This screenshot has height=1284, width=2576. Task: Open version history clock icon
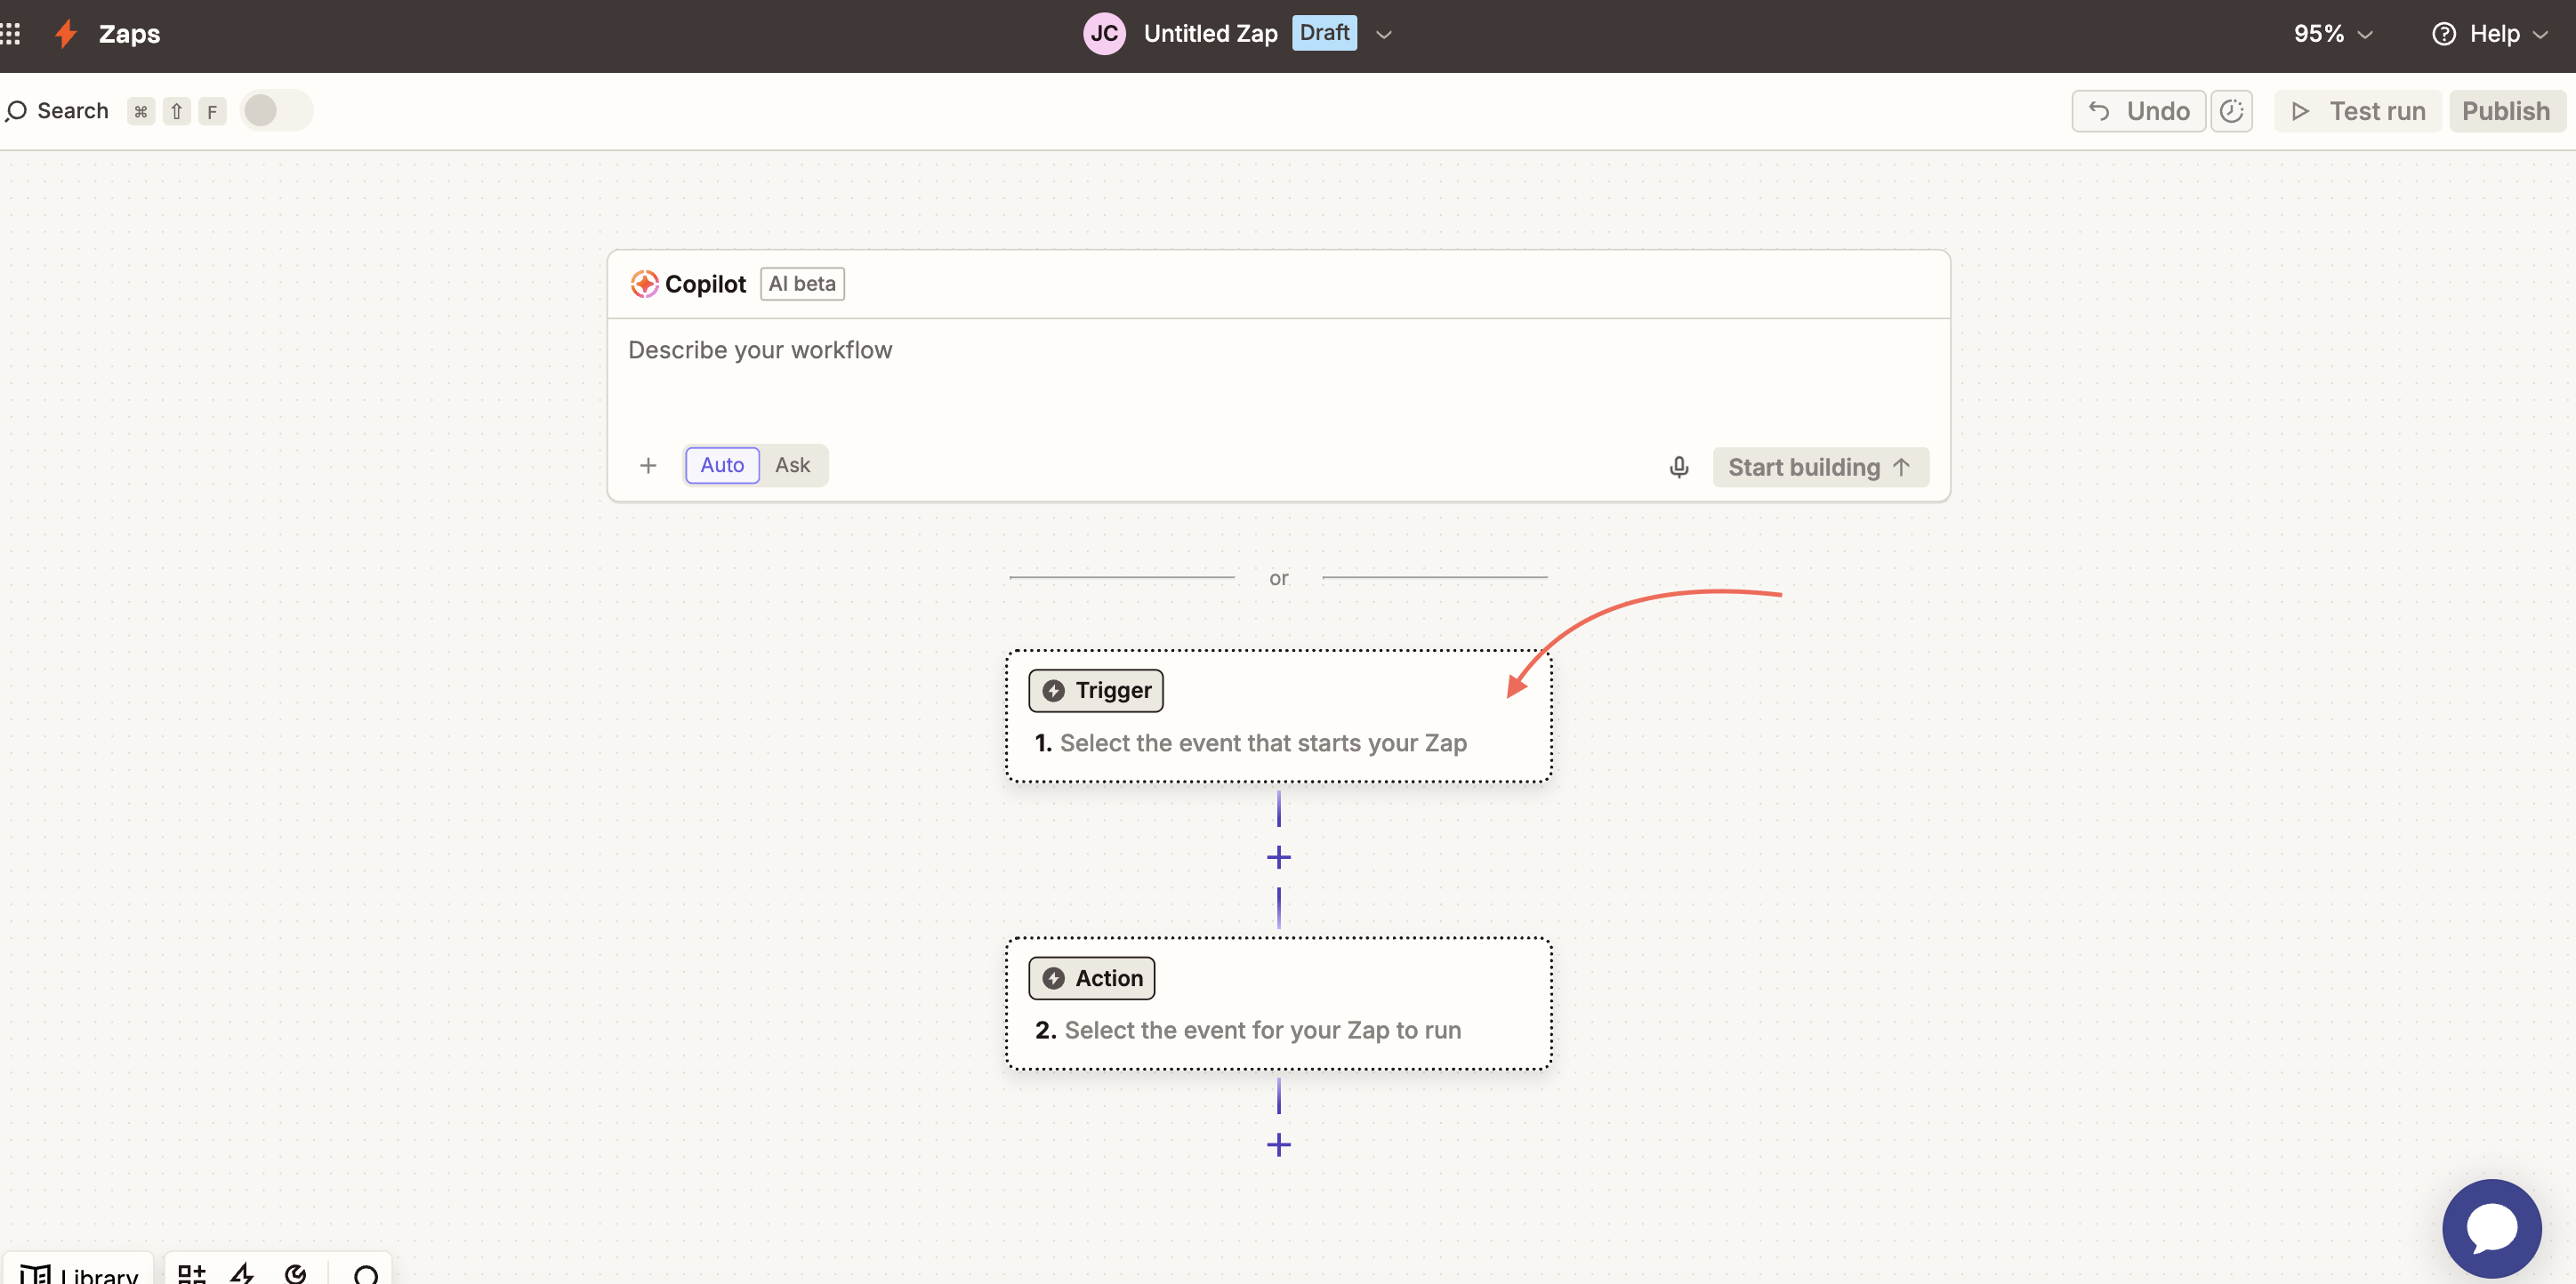pos(2231,111)
